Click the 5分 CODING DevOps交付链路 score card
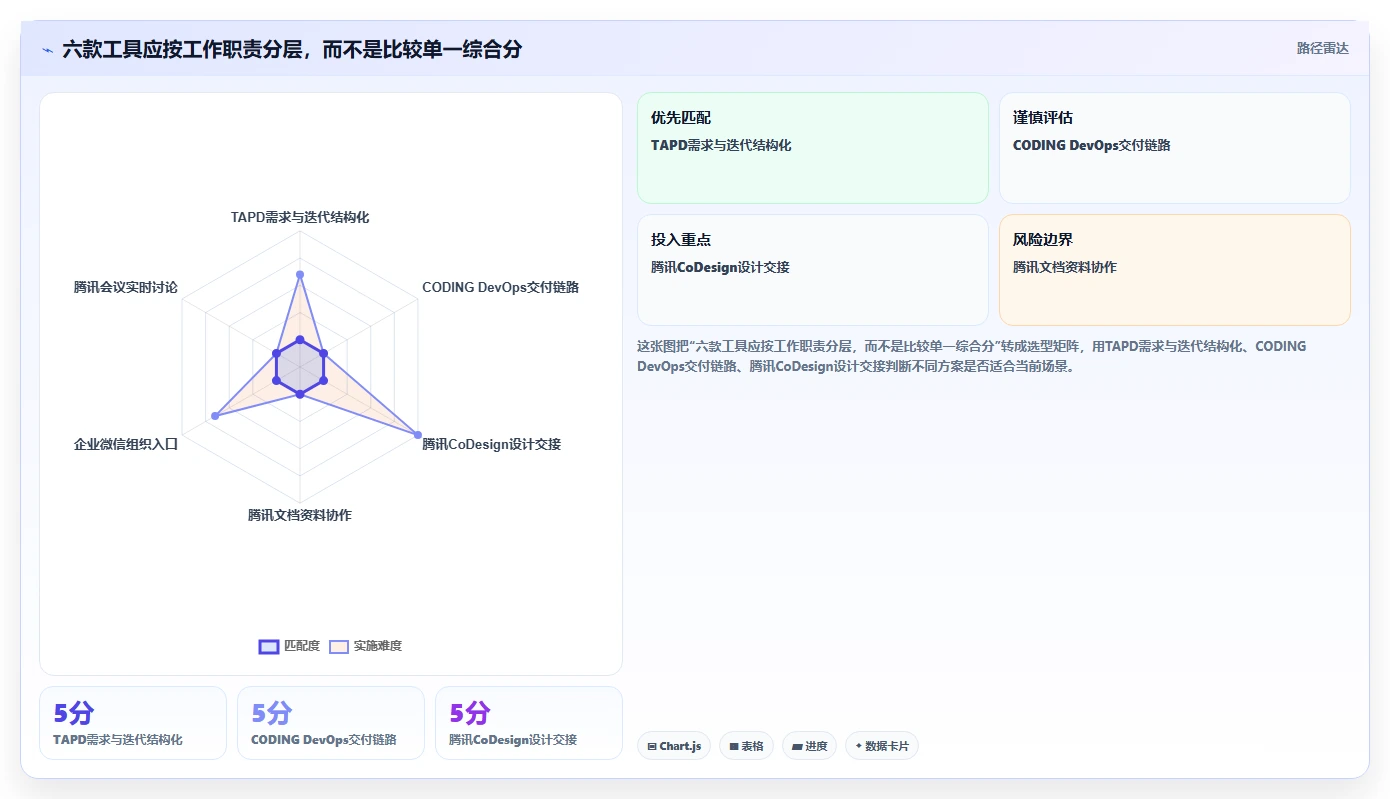This screenshot has width=1390, height=799. coord(331,723)
